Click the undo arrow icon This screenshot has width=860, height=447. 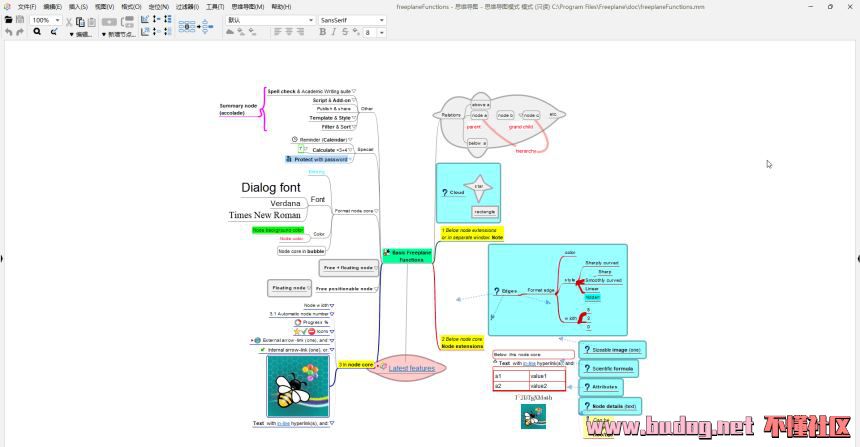[x=8, y=32]
